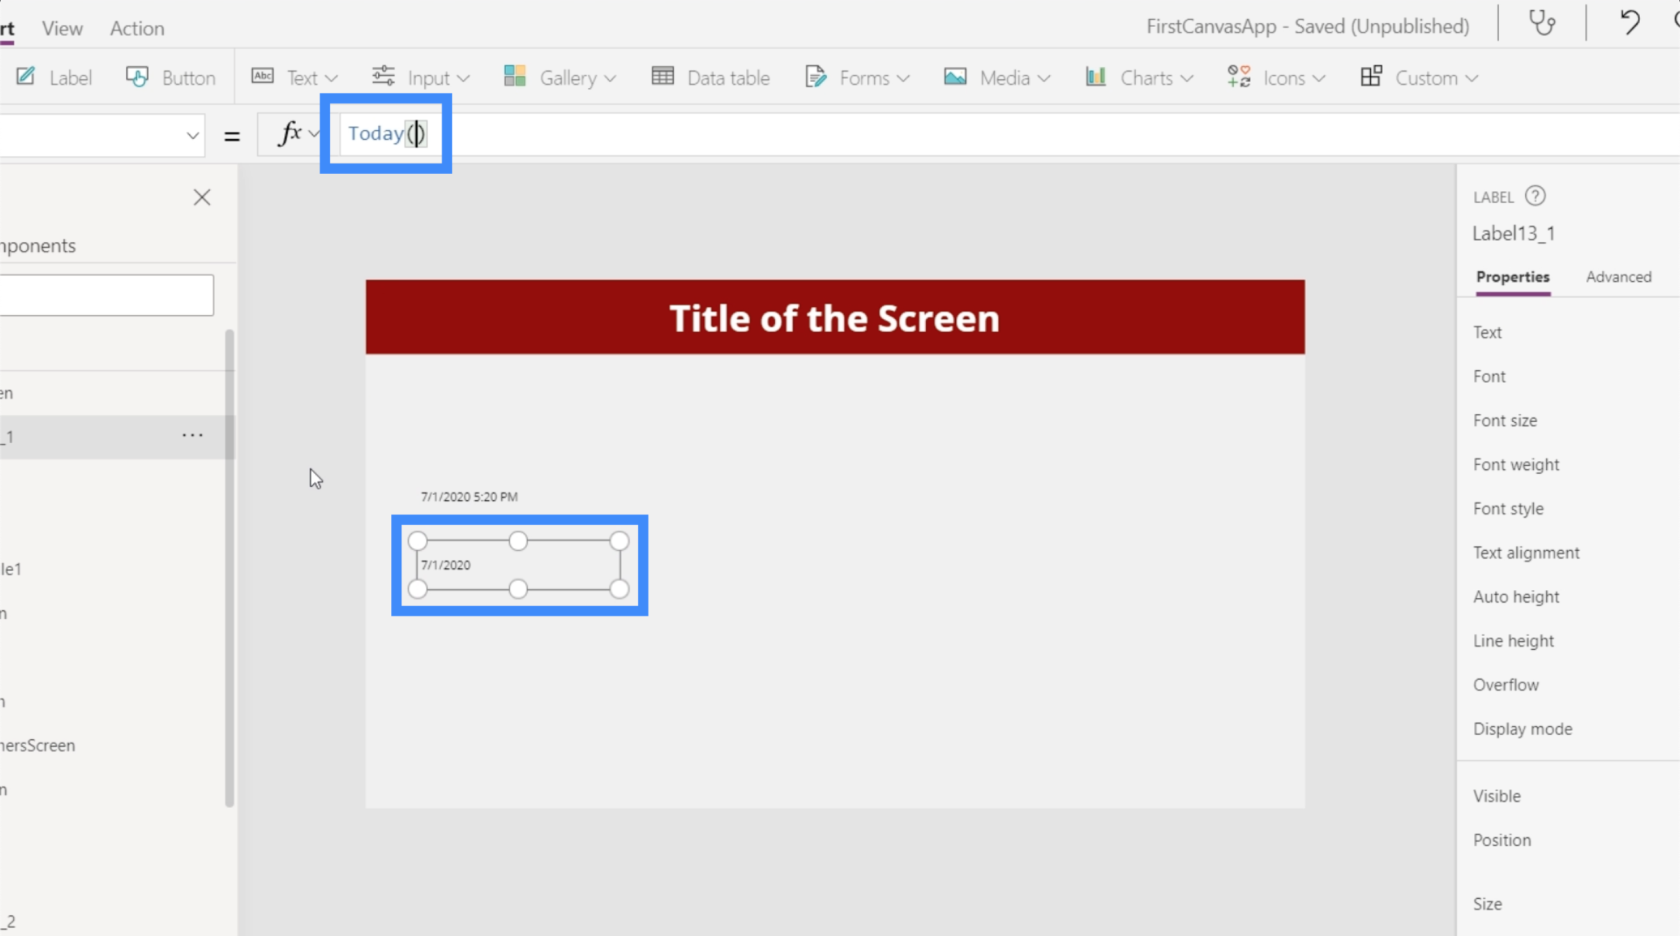Click the tree view search box

[106, 295]
